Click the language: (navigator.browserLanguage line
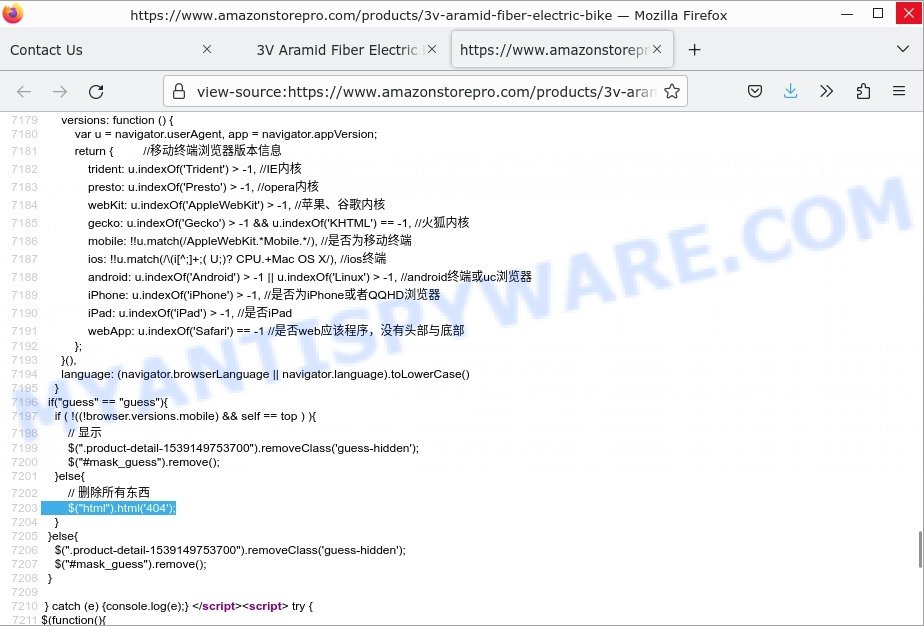This screenshot has width=924, height=626. [265, 374]
